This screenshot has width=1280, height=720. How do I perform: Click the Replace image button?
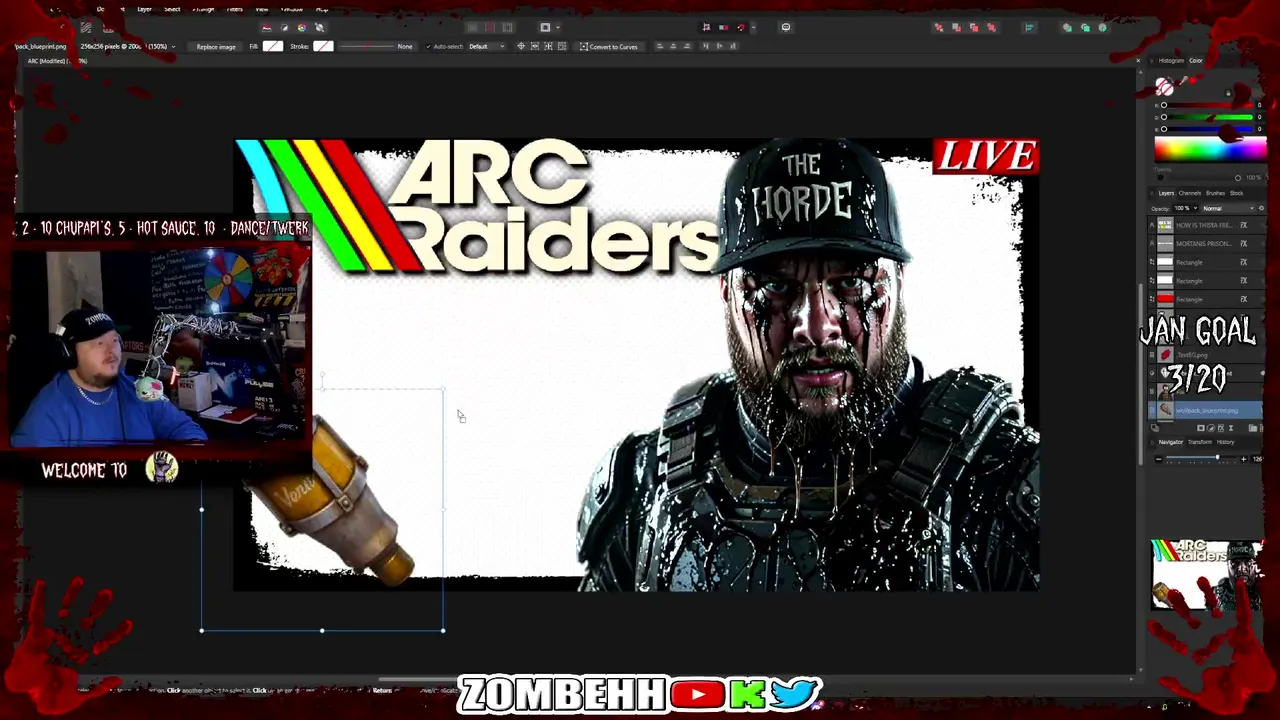(216, 47)
